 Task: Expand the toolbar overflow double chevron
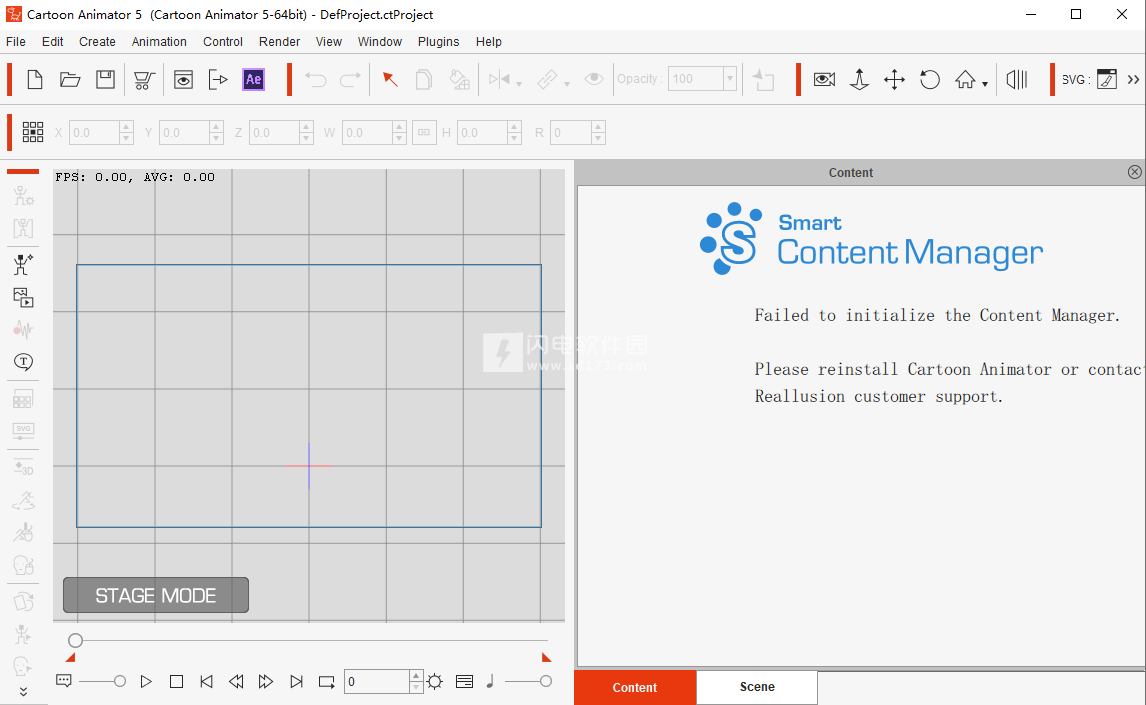[x=1133, y=80]
